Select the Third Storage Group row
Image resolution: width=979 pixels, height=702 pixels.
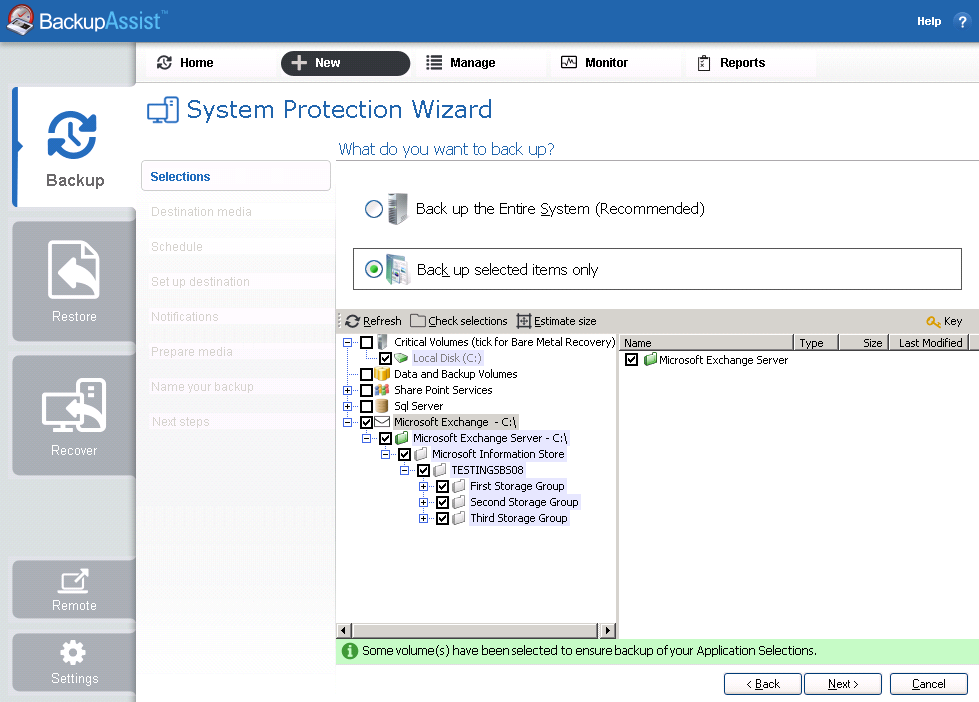[x=519, y=518]
